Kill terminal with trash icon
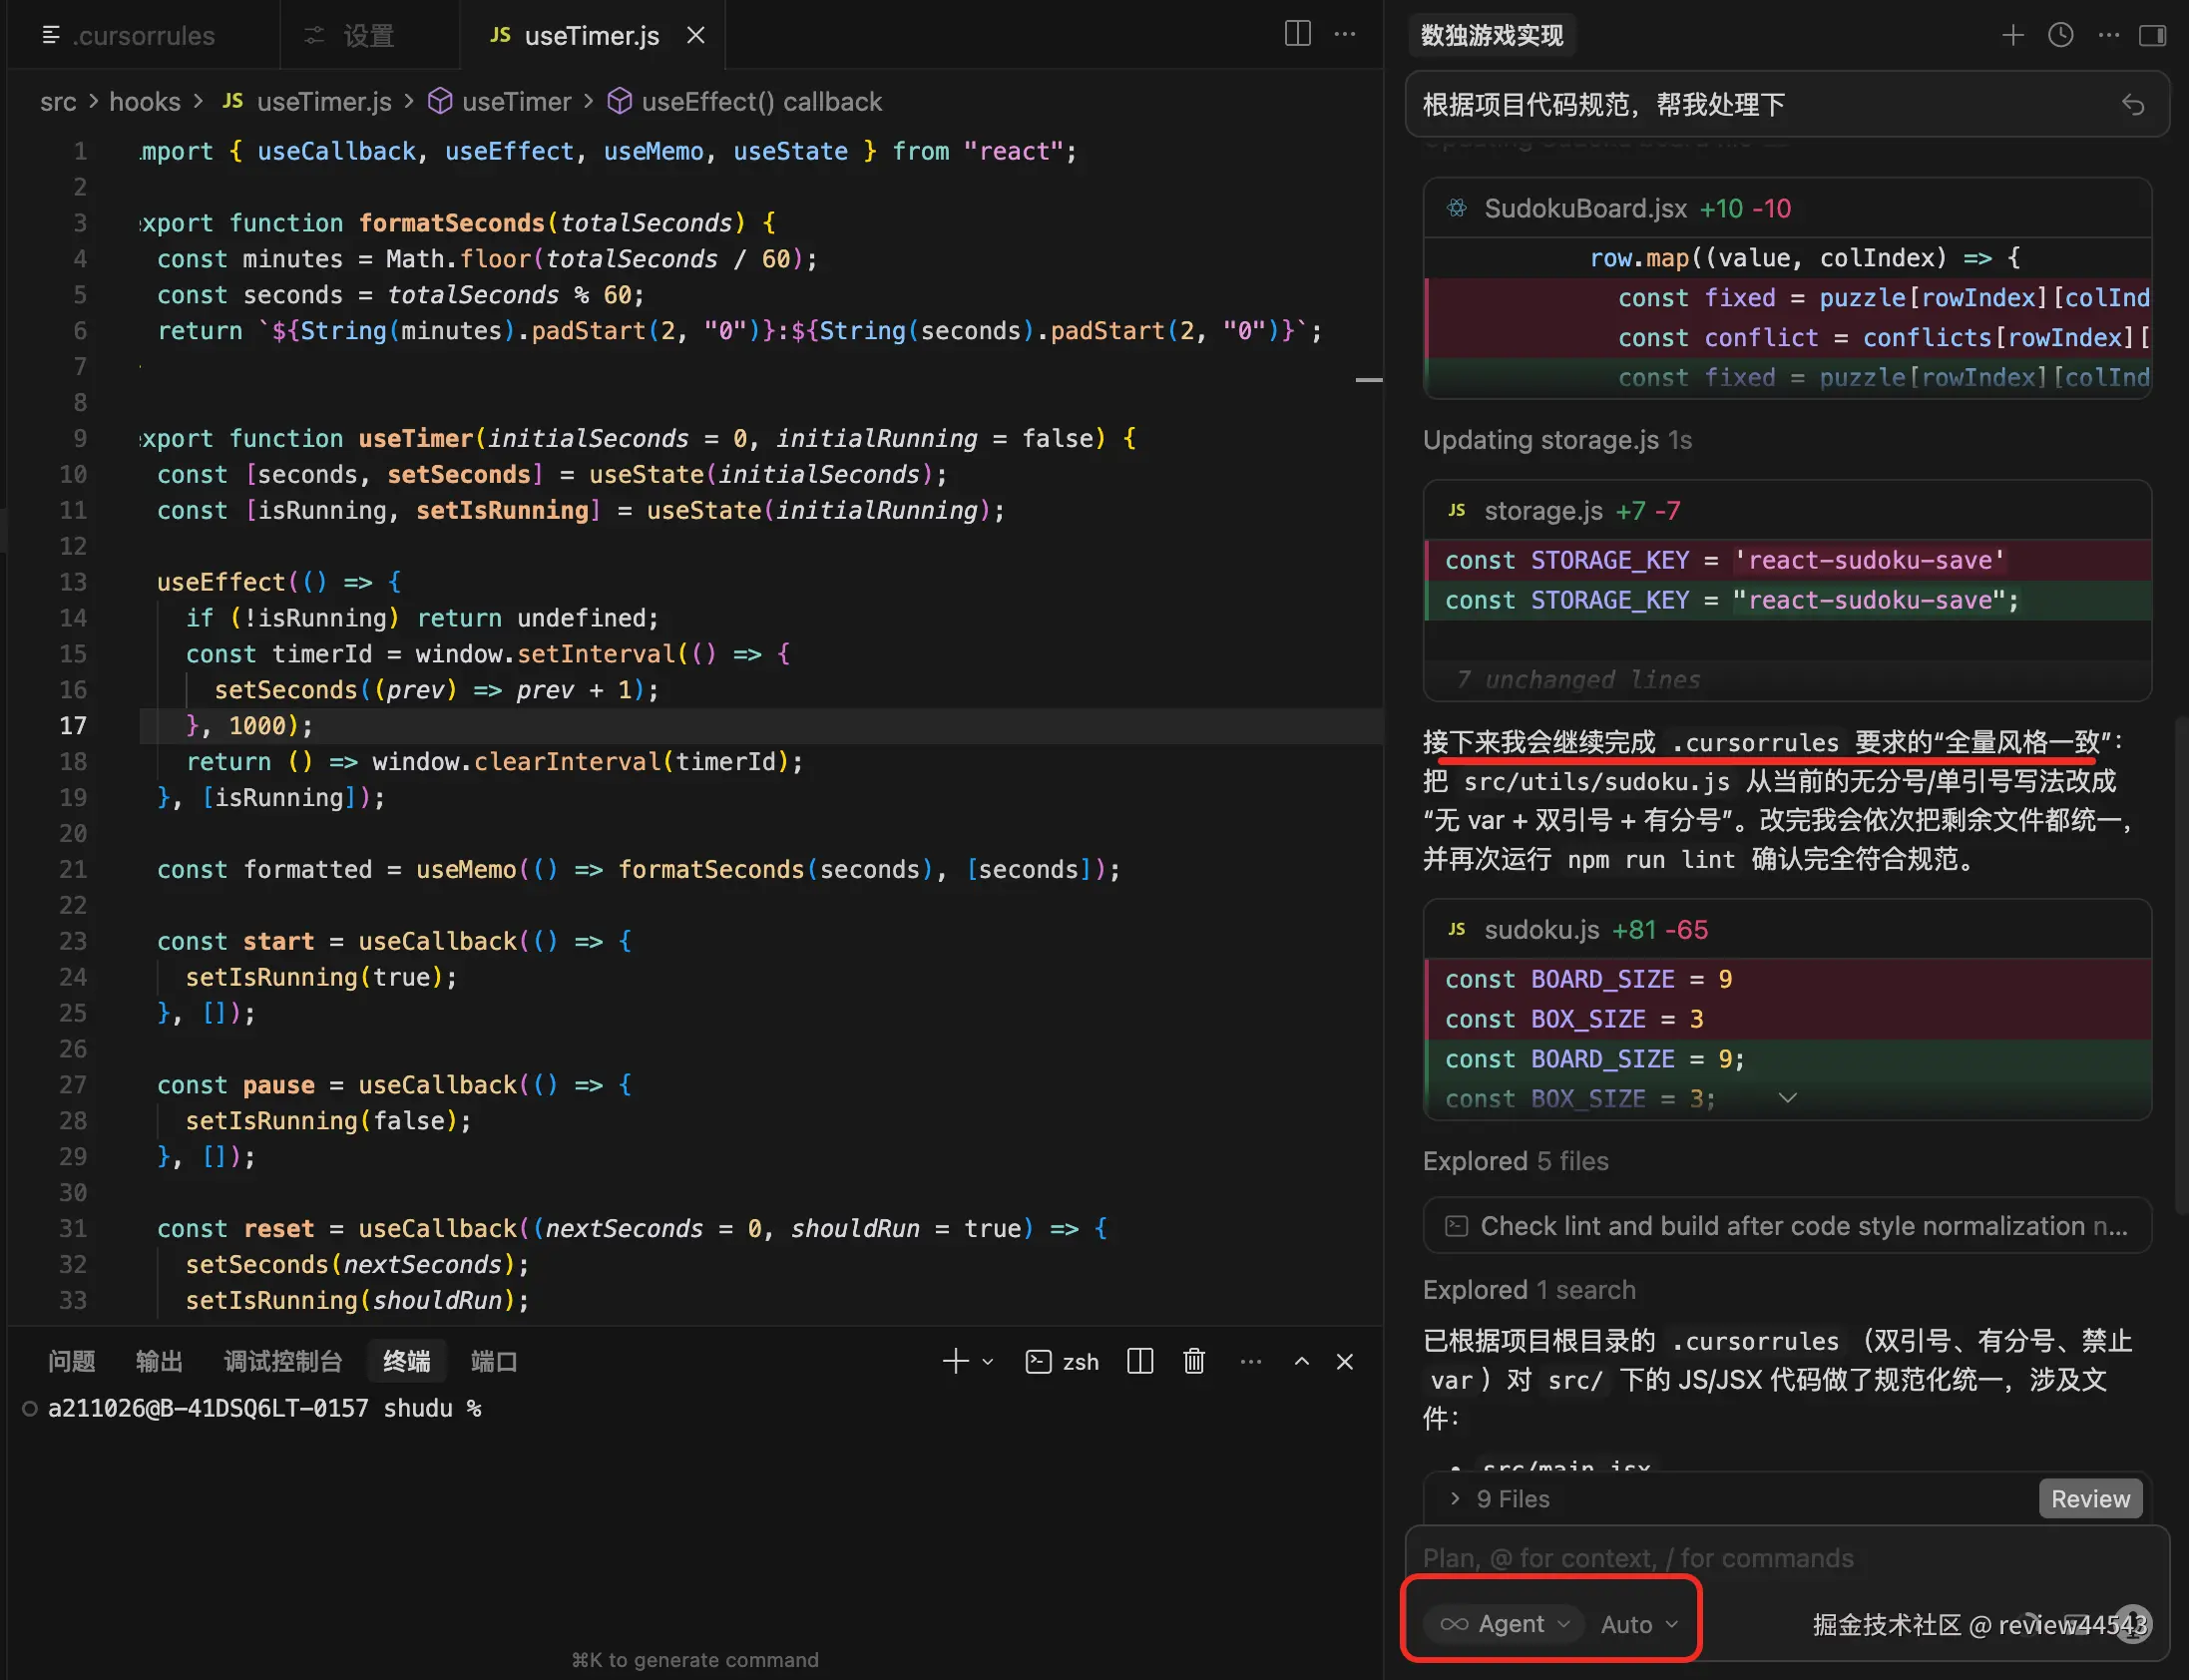The image size is (2189, 1680). [x=1194, y=1361]
